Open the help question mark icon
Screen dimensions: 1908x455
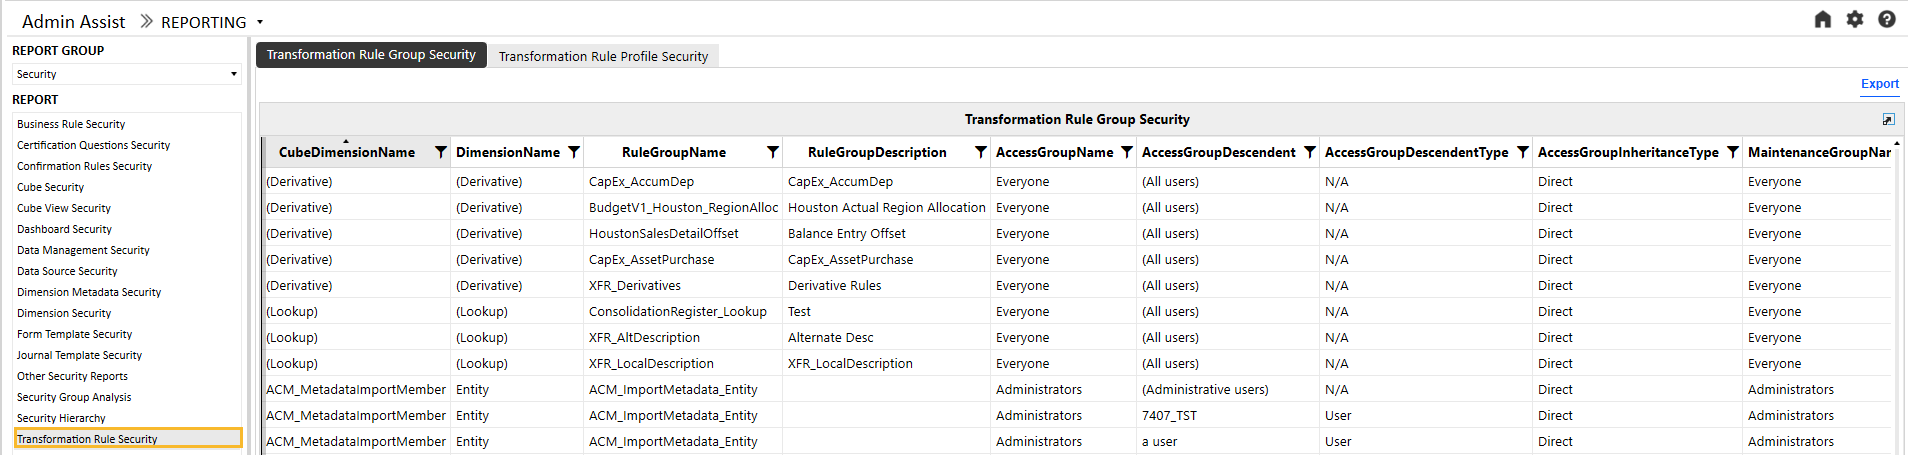pos(1887,19)
